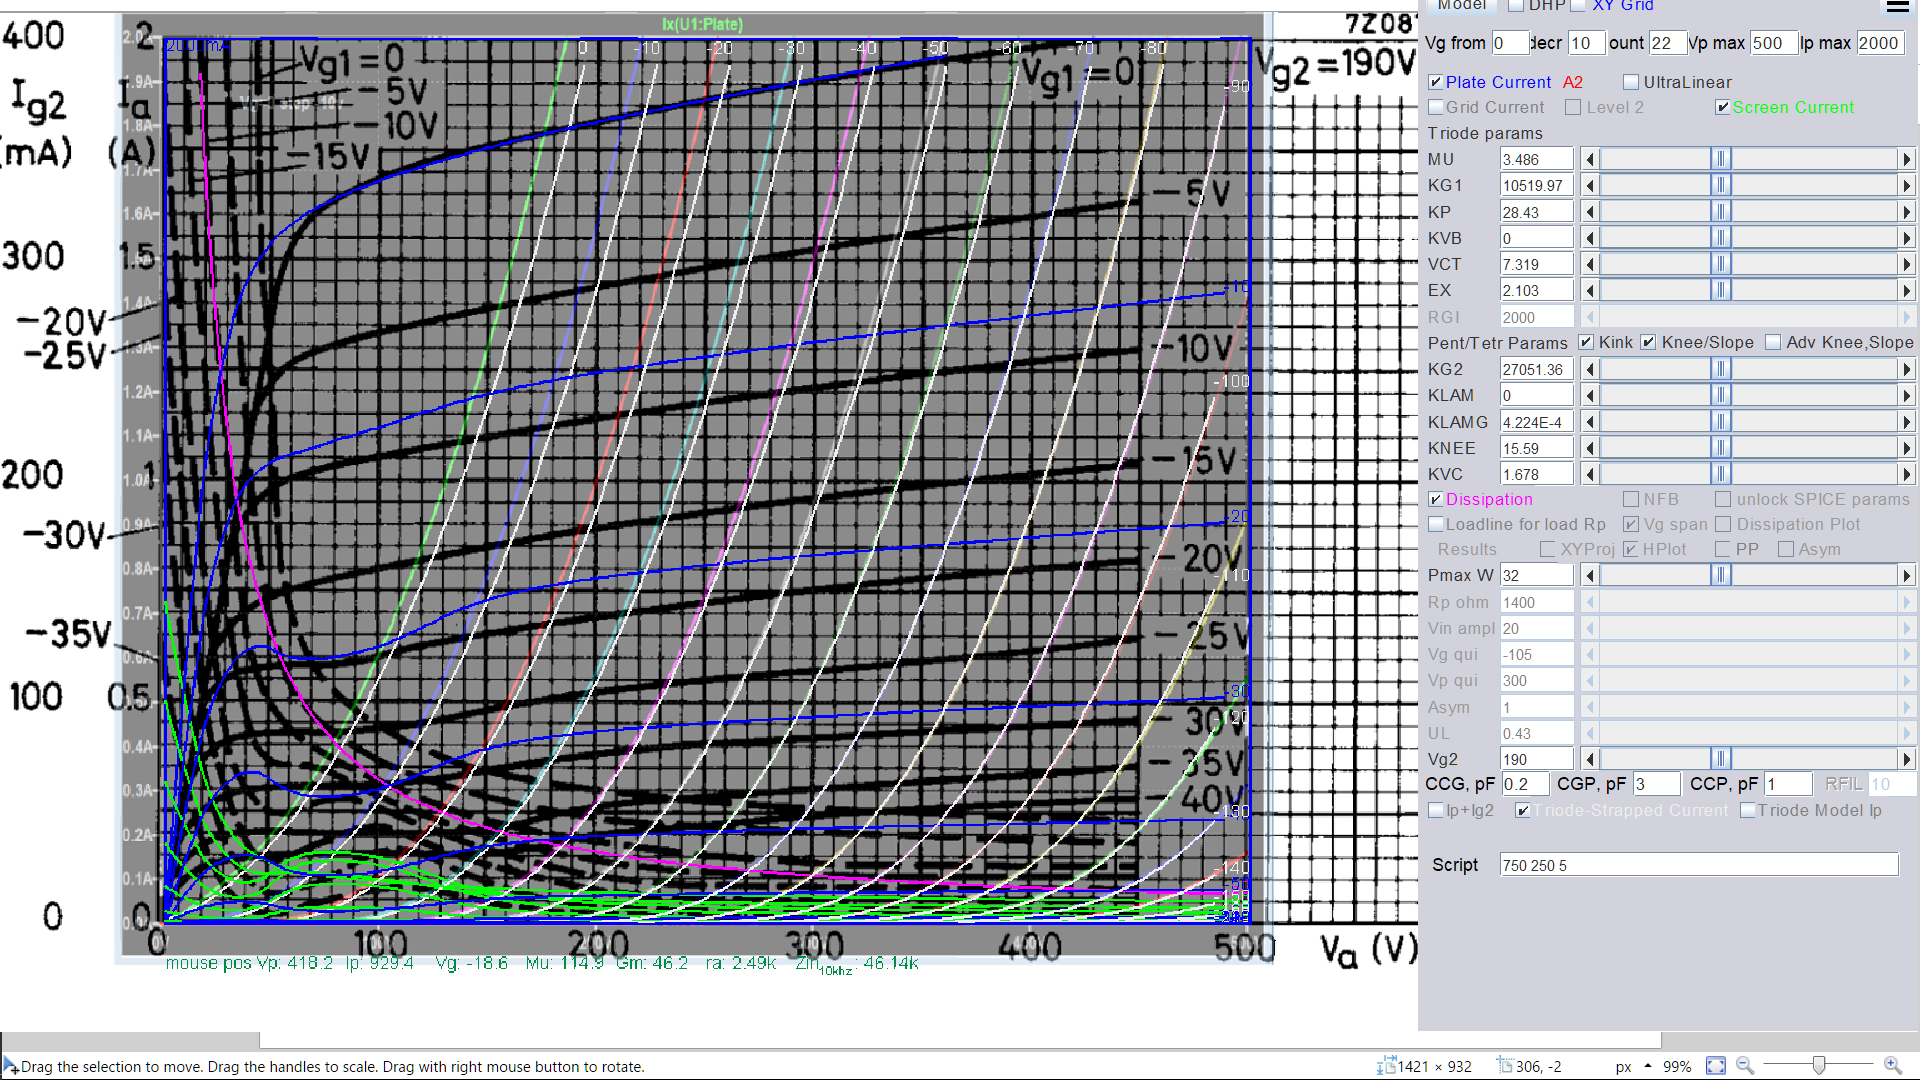Viewport: 1920px width, 1080px height.
Task: Click the selection arrow tool icon in status bar
Action: pos(10,1066)
